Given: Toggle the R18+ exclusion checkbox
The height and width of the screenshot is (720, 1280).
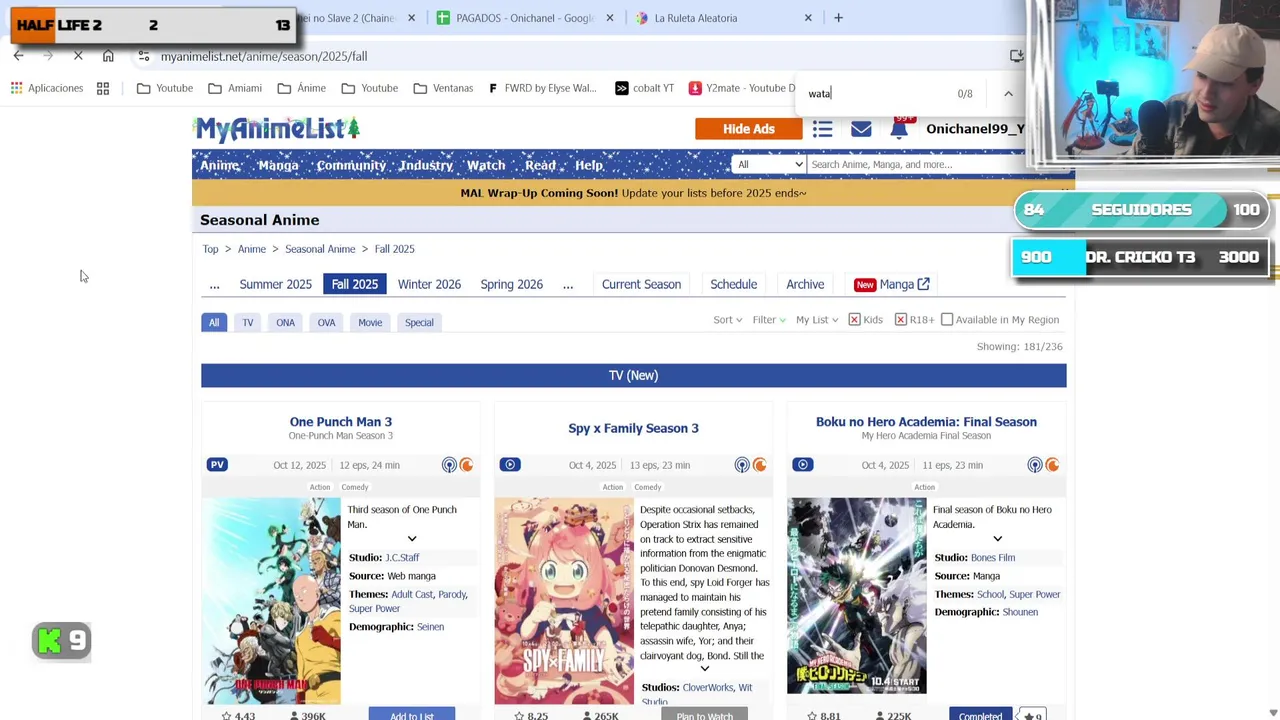Looking at the screenshot, I should pos(901,320).
